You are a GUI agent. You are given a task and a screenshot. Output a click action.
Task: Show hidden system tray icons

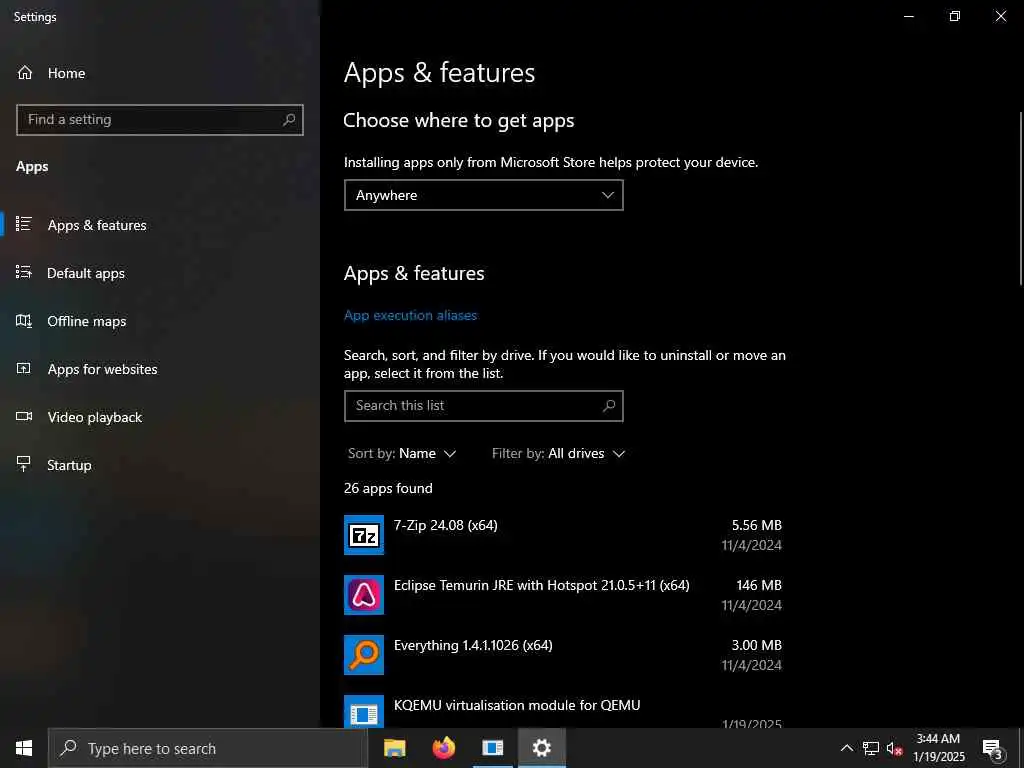[x=846, y=748]
